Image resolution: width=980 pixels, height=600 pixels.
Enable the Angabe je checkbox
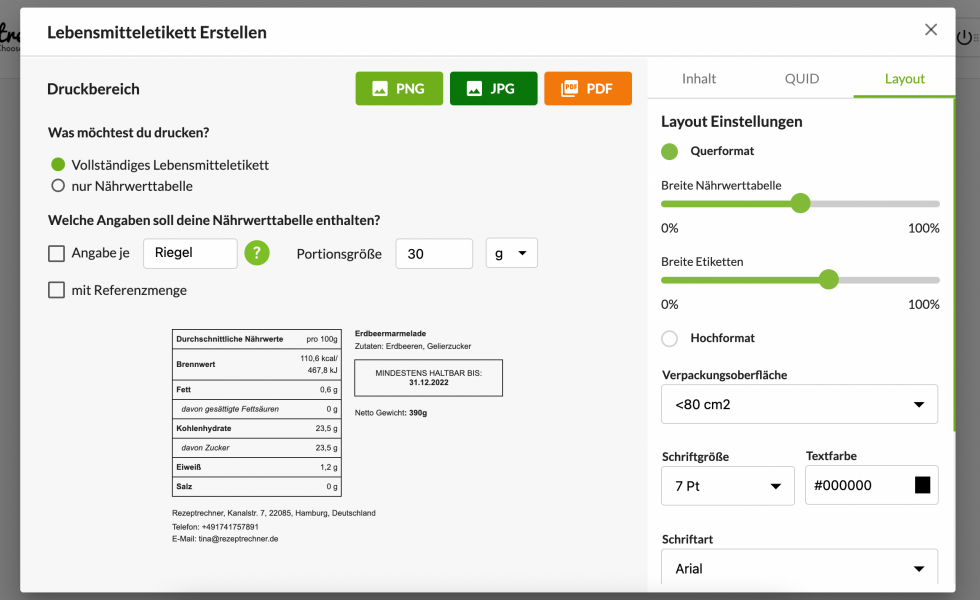[x=57, y=254]
